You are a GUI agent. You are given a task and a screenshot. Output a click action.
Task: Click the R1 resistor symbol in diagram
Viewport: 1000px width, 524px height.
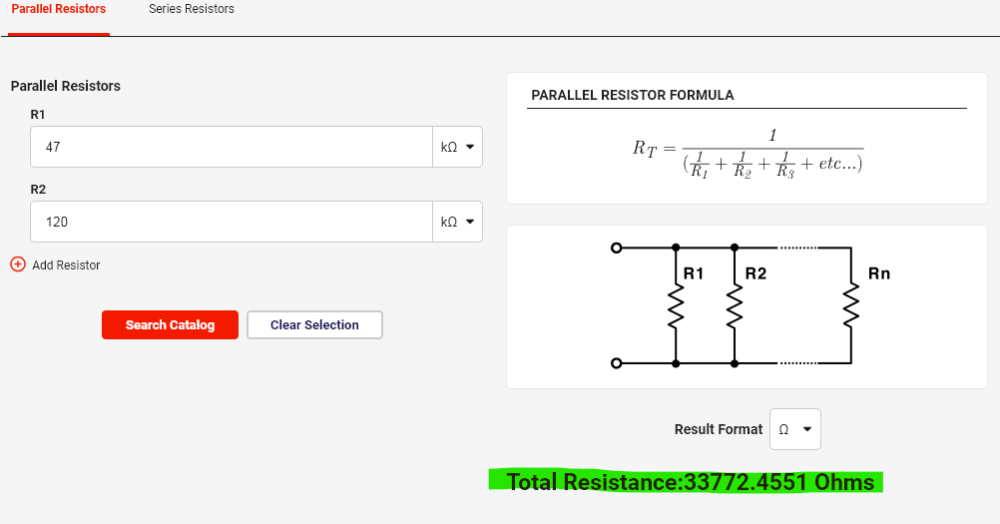676,306
